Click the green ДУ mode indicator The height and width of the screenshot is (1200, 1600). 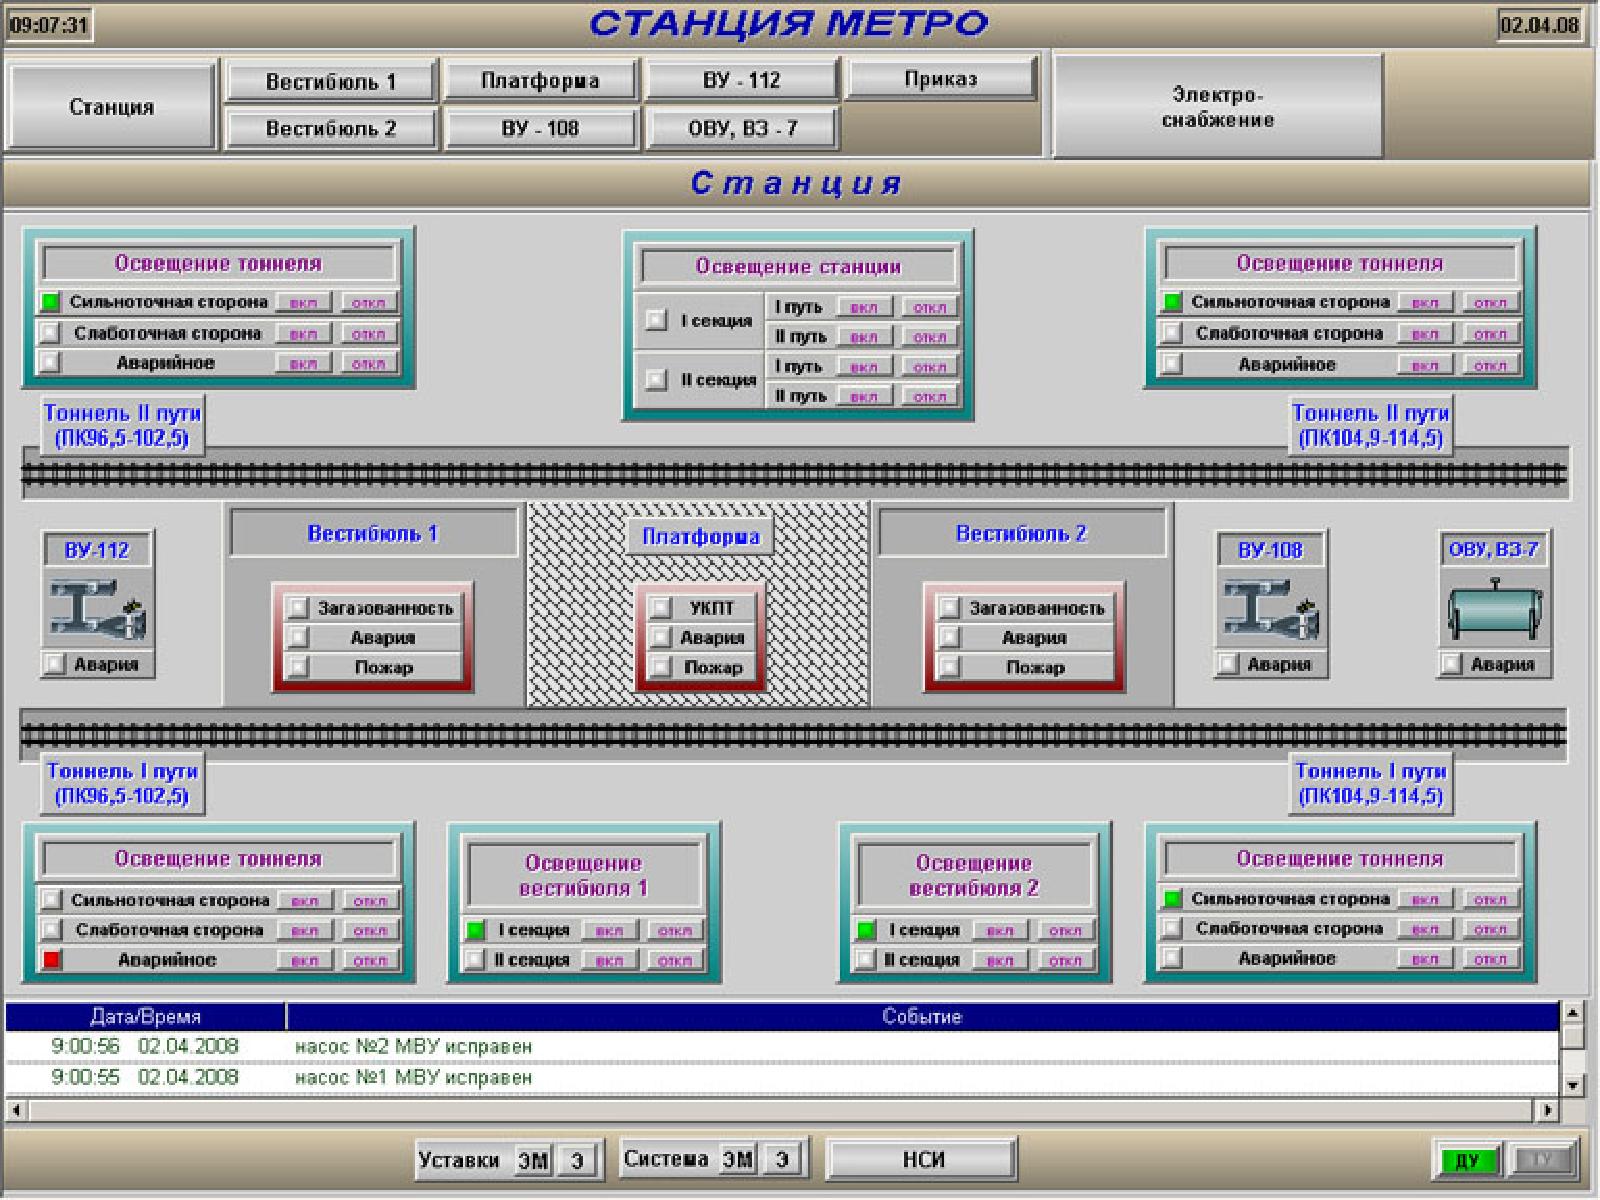1466,1160
